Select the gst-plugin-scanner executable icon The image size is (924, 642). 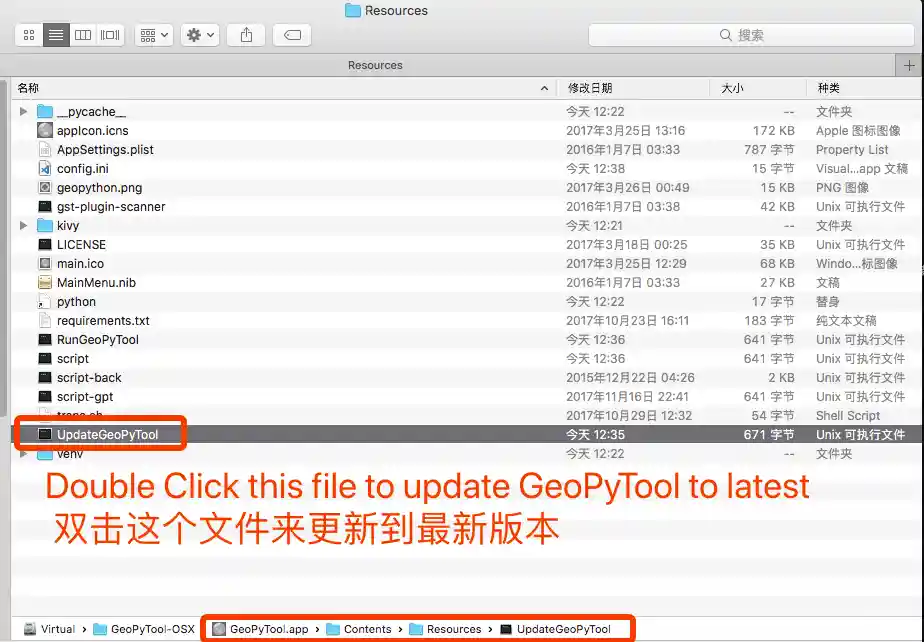[x=45, y=206]
